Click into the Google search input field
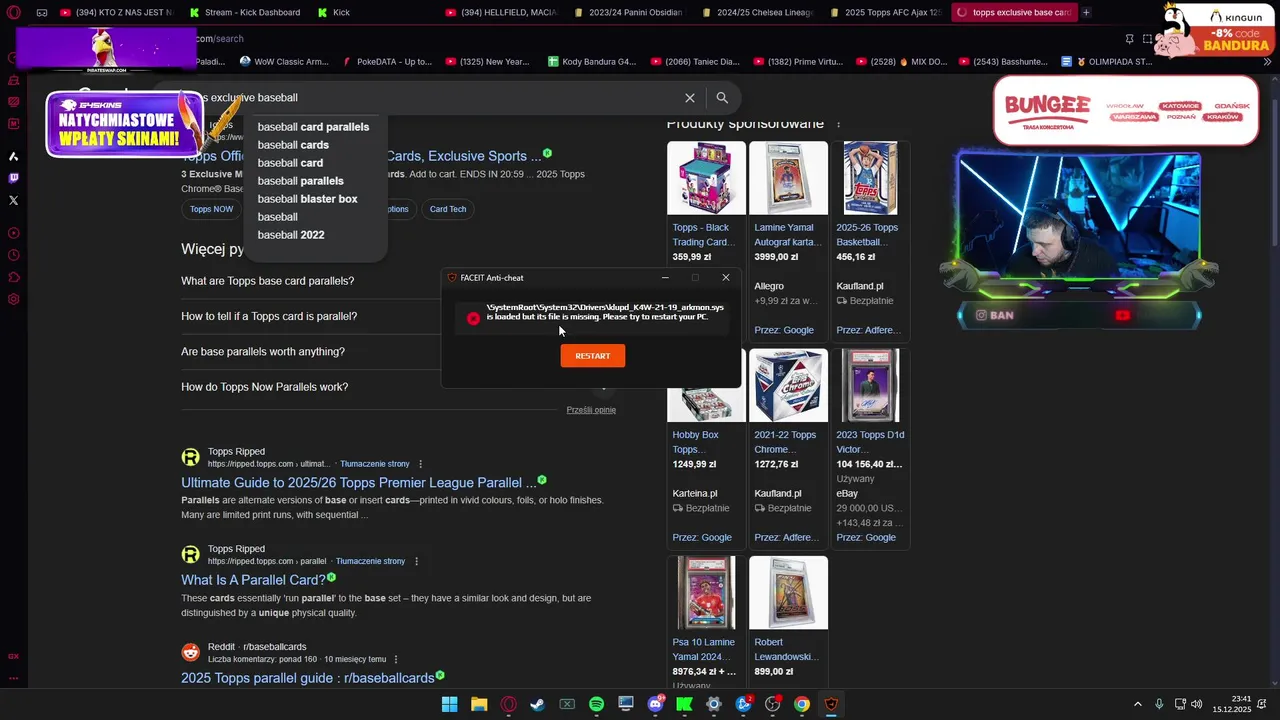The width and height of the screenshot is (1280, 720). pyautogui.click(x=430, y=98)
